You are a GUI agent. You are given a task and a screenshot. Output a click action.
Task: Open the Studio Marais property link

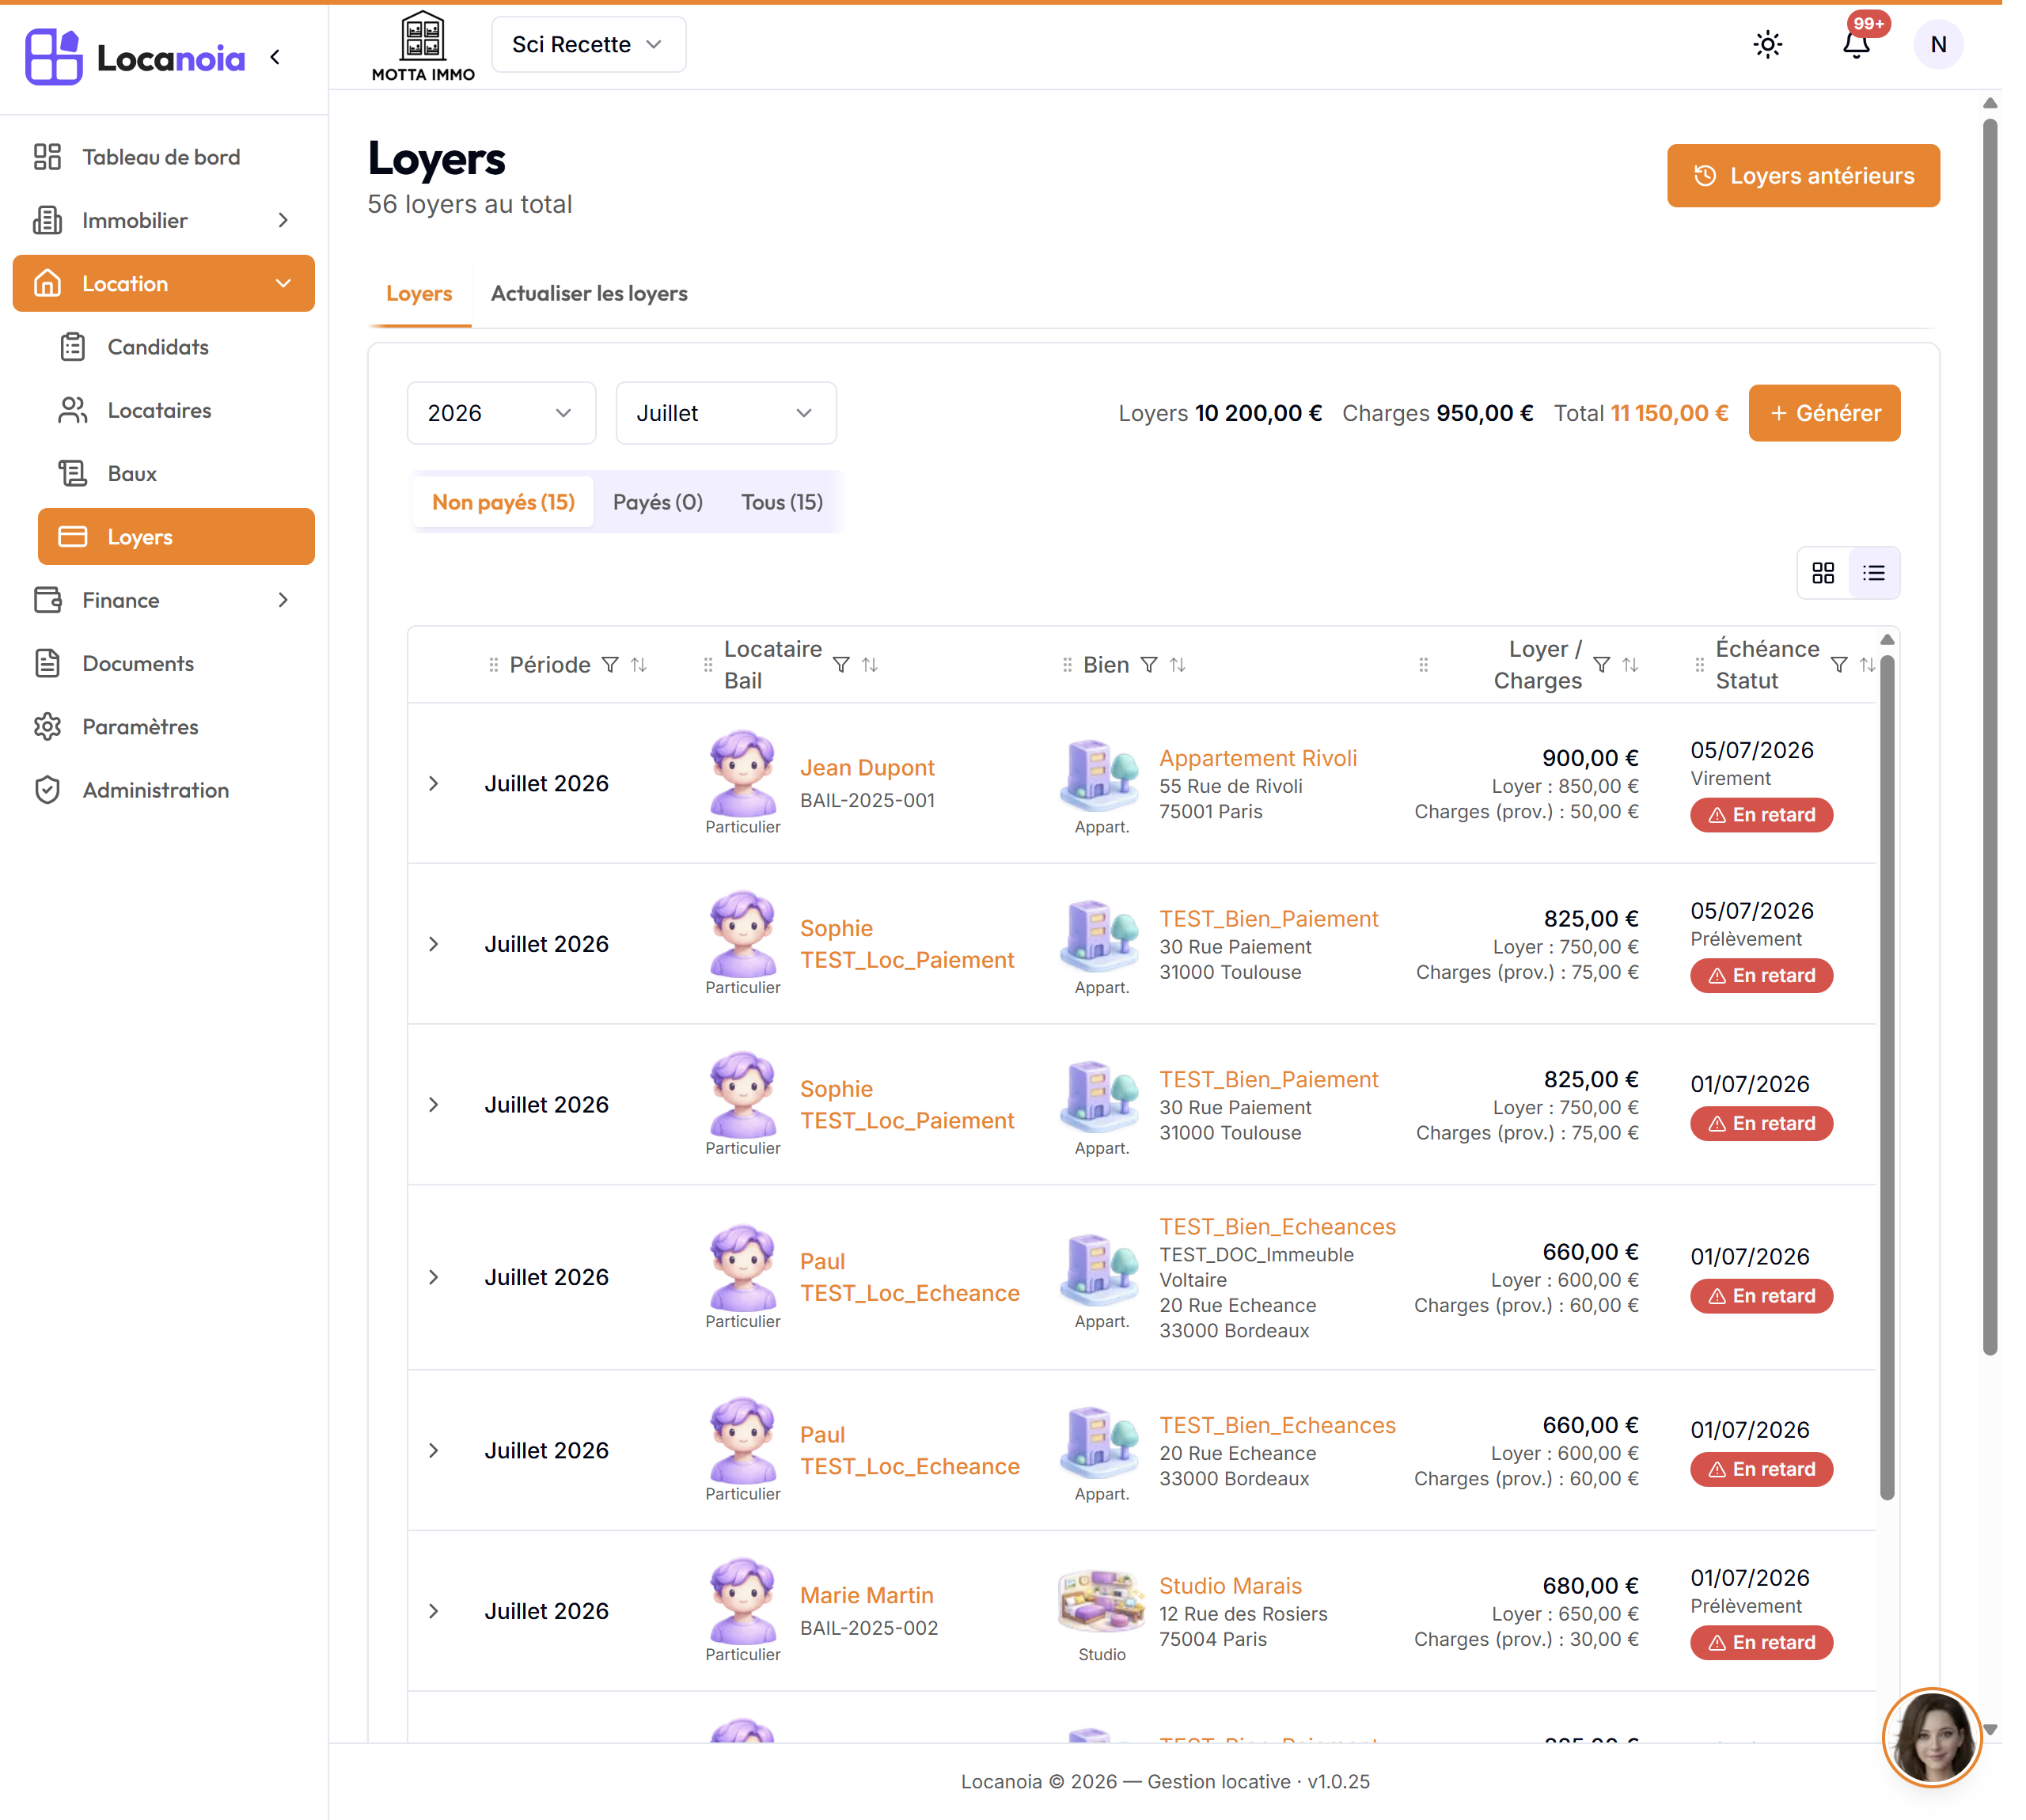tap(1230, 1586)
